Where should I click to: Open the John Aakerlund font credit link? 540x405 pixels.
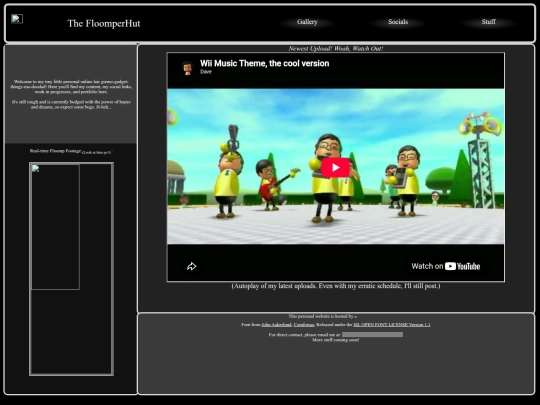(276, 324)
